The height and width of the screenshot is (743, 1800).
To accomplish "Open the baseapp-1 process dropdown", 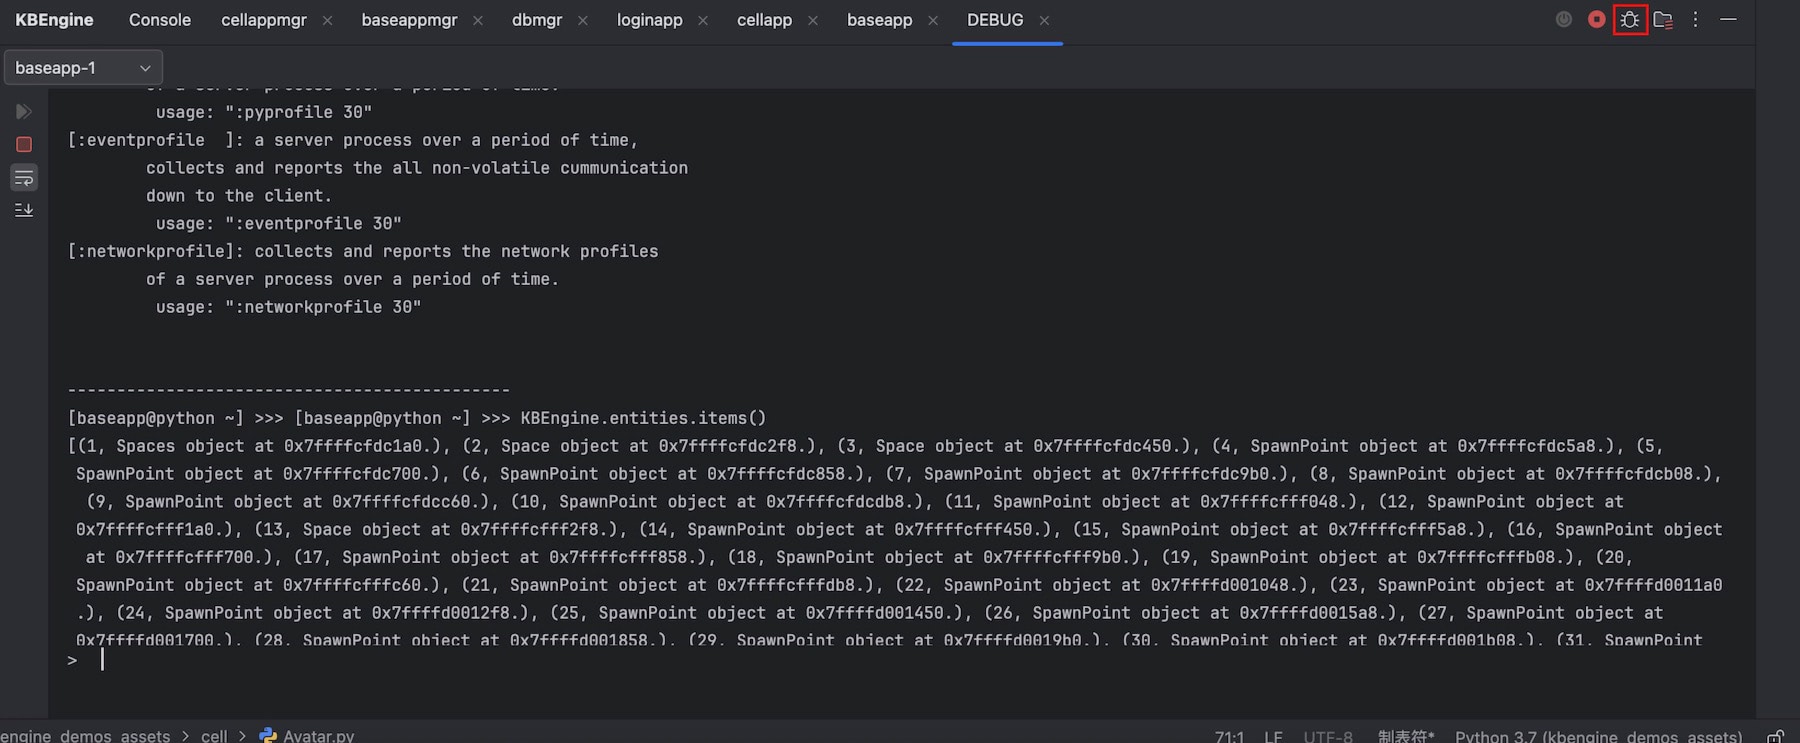I will tap(83, 68).
